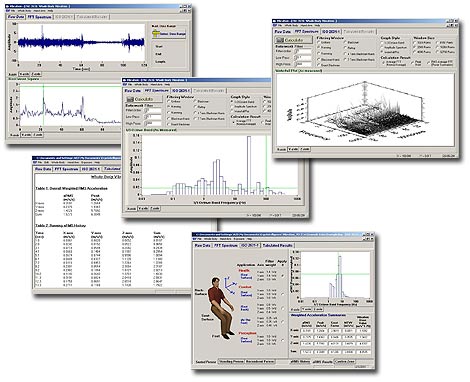Image resolution: width=470 pixels, height=382 pixels.
Task: Click the seated person 3D figure
Action: [221, 308]
